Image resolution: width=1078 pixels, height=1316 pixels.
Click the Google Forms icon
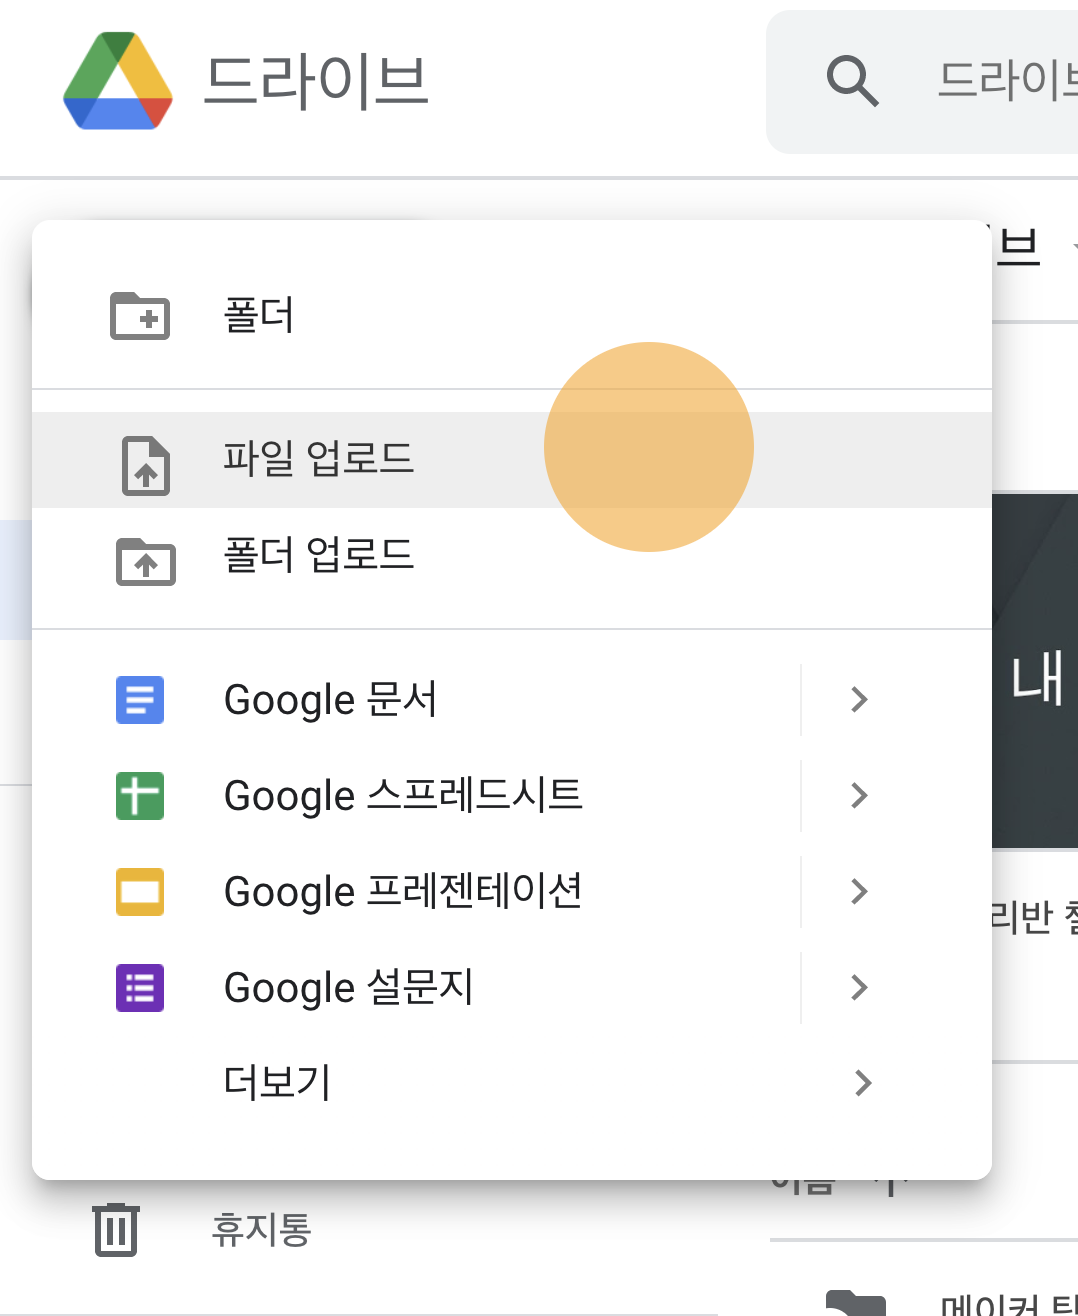click(x=140, y=988)
